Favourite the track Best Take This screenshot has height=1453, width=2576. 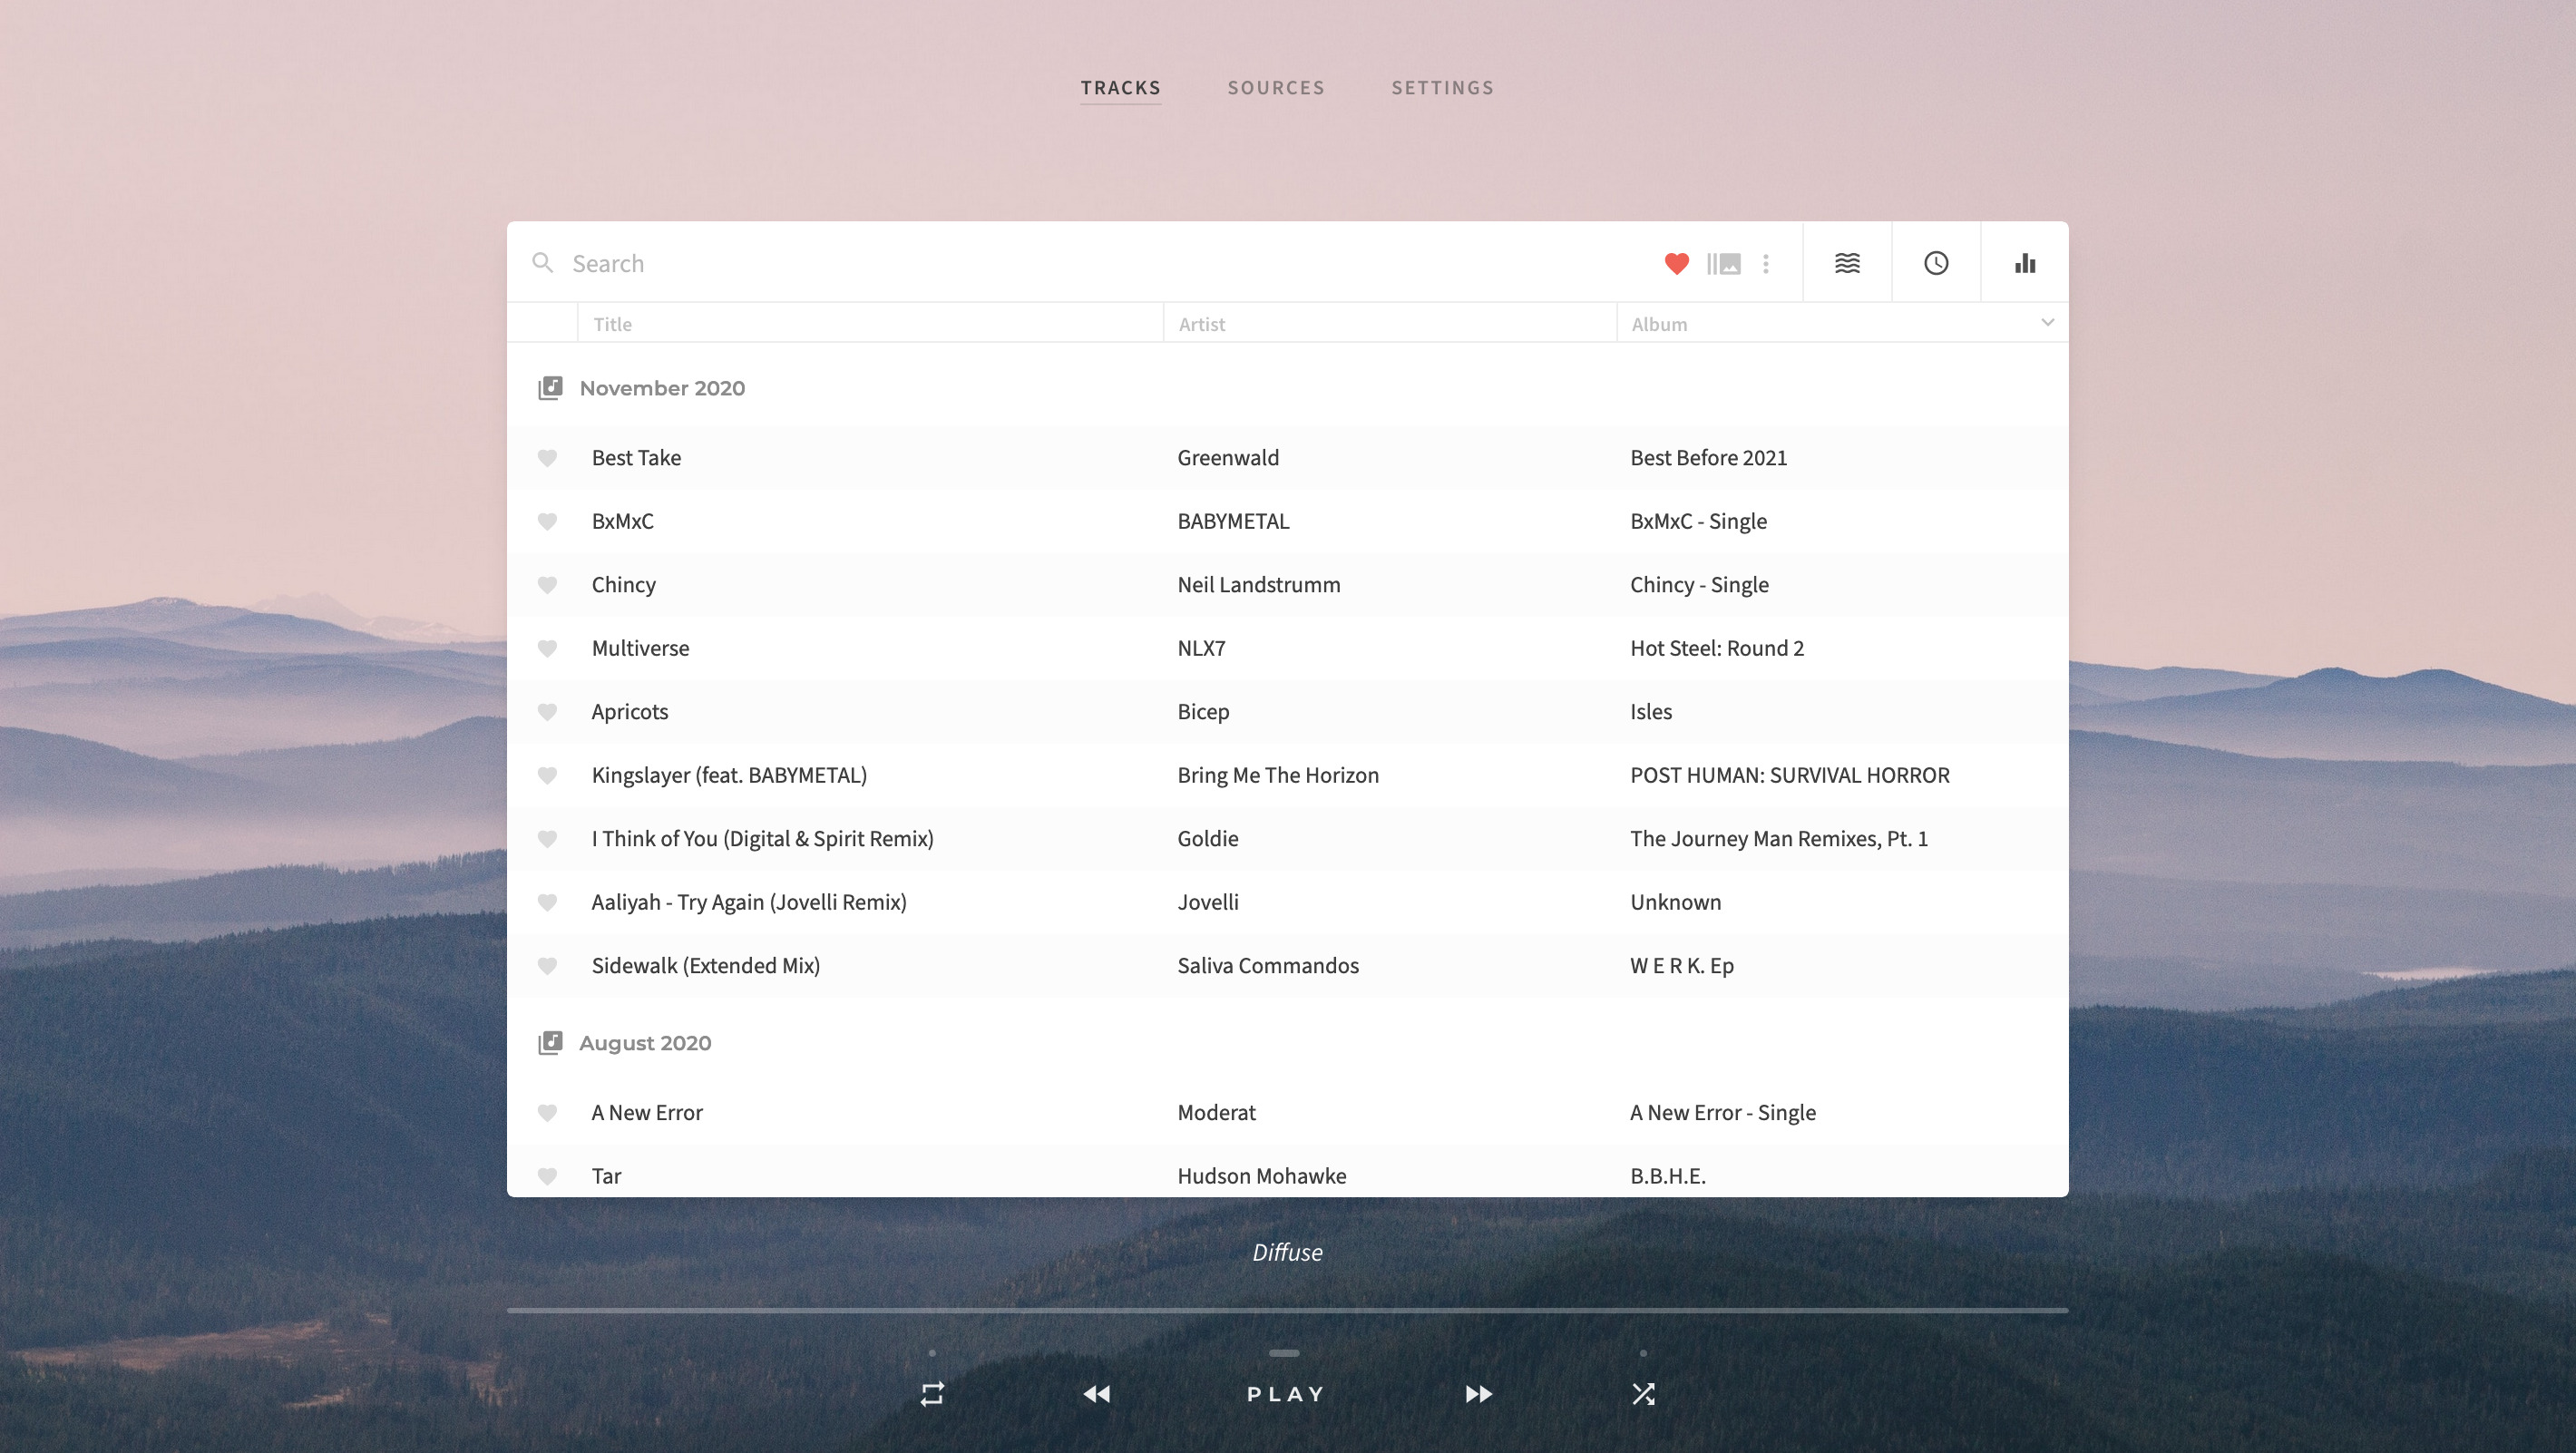point(547,458)
